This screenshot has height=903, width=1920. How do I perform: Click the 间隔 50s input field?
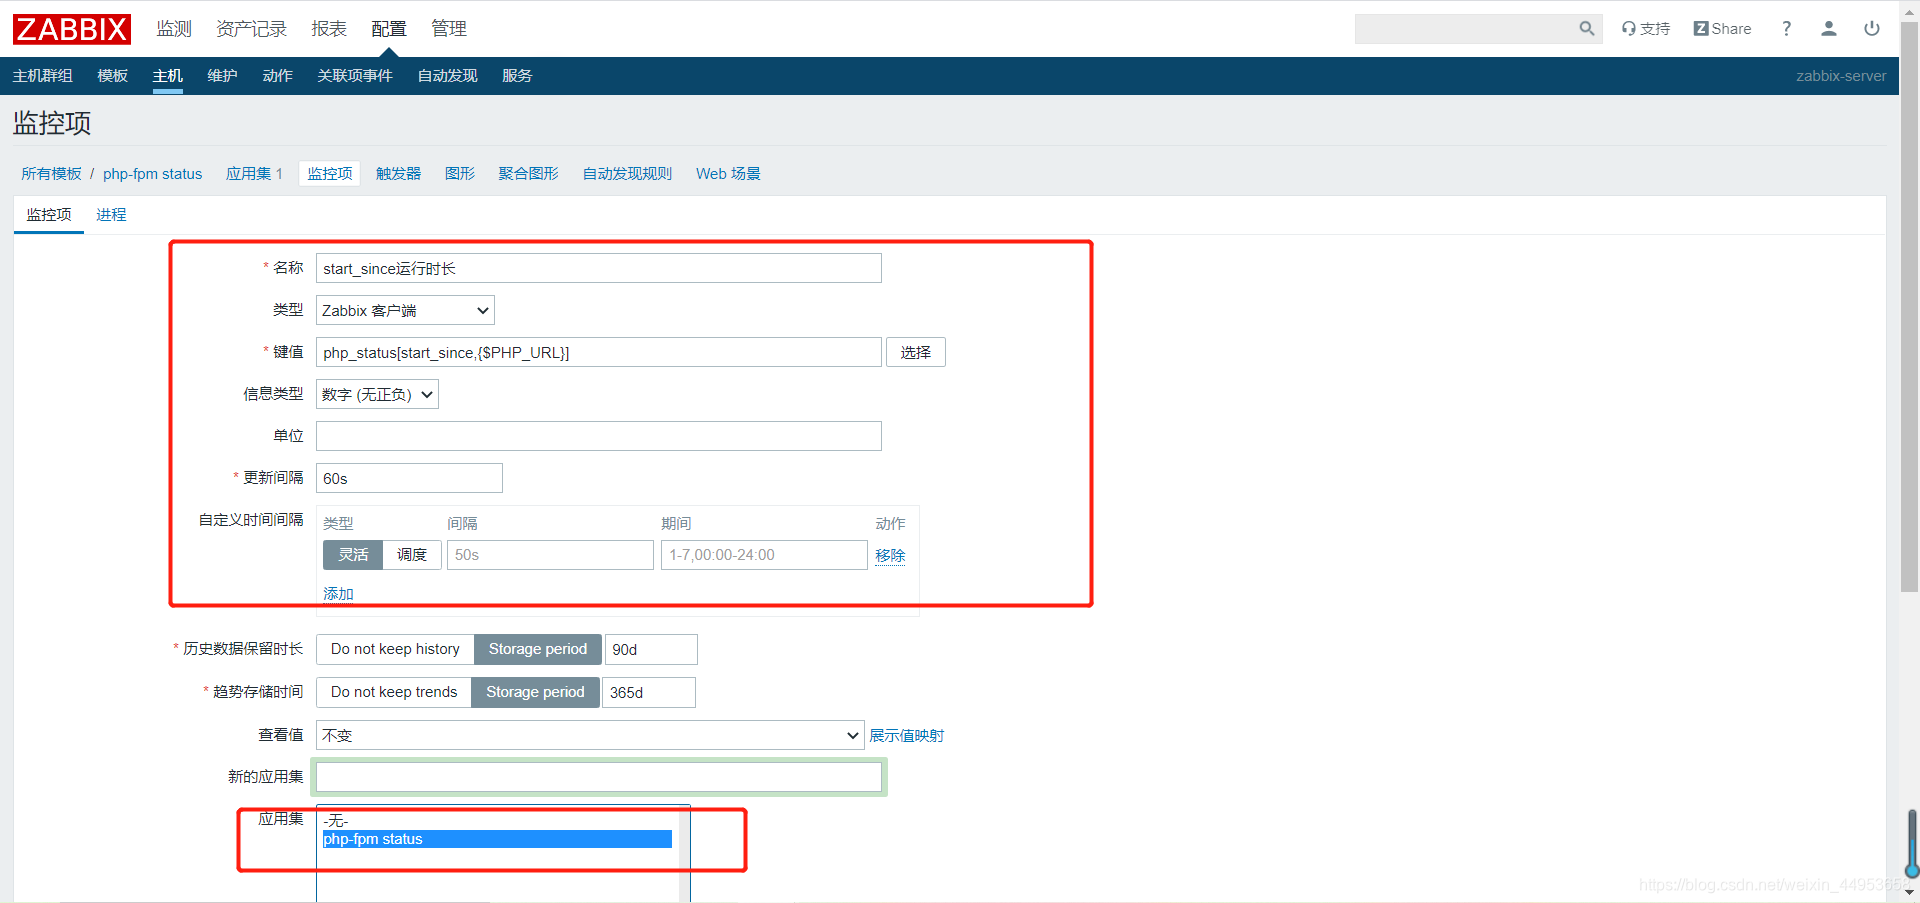click(550, 555)
